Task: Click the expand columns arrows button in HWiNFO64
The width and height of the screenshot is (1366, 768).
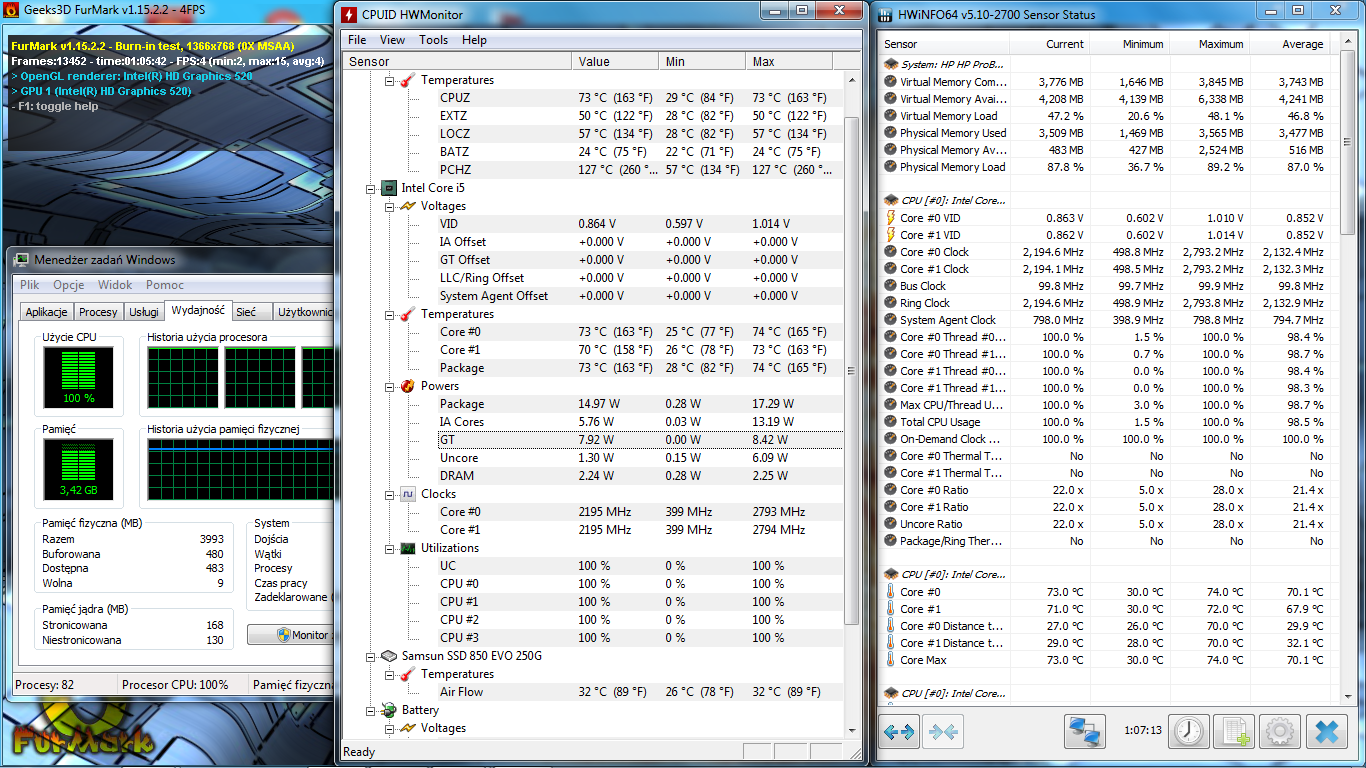Action: (x=899, y=732)
